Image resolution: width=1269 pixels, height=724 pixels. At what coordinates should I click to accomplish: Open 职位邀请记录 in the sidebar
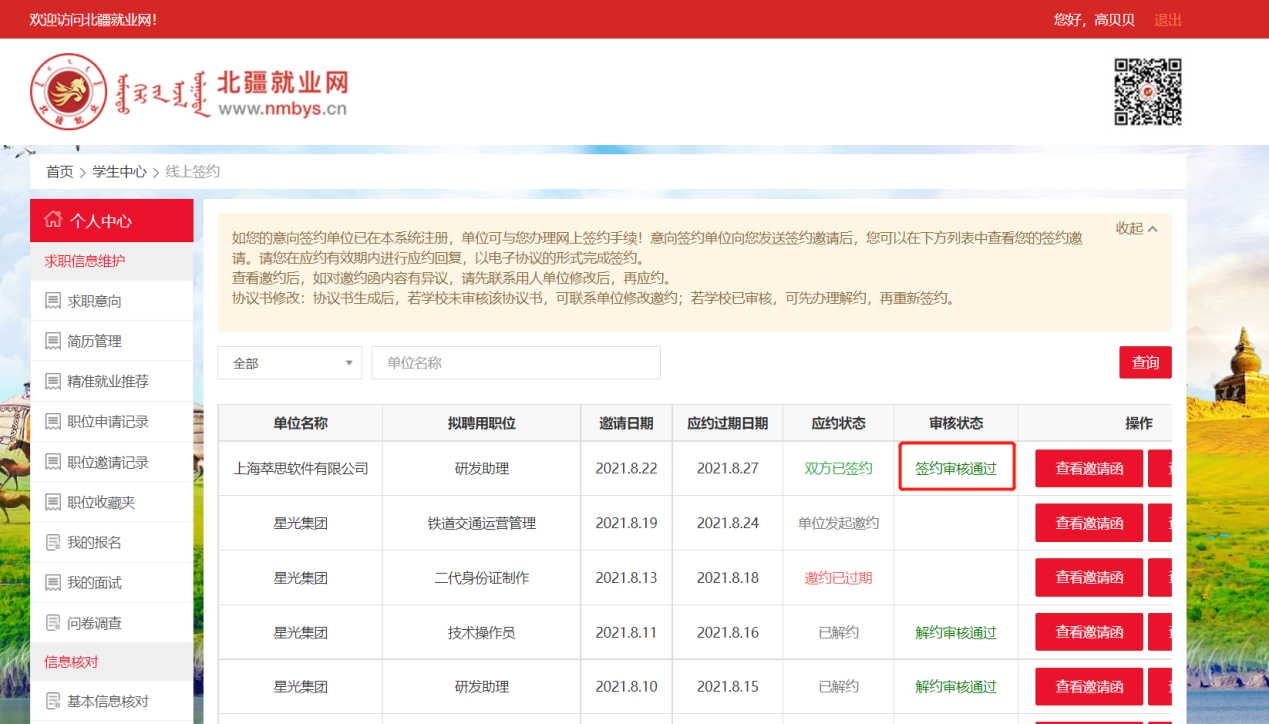coord(108,462)
